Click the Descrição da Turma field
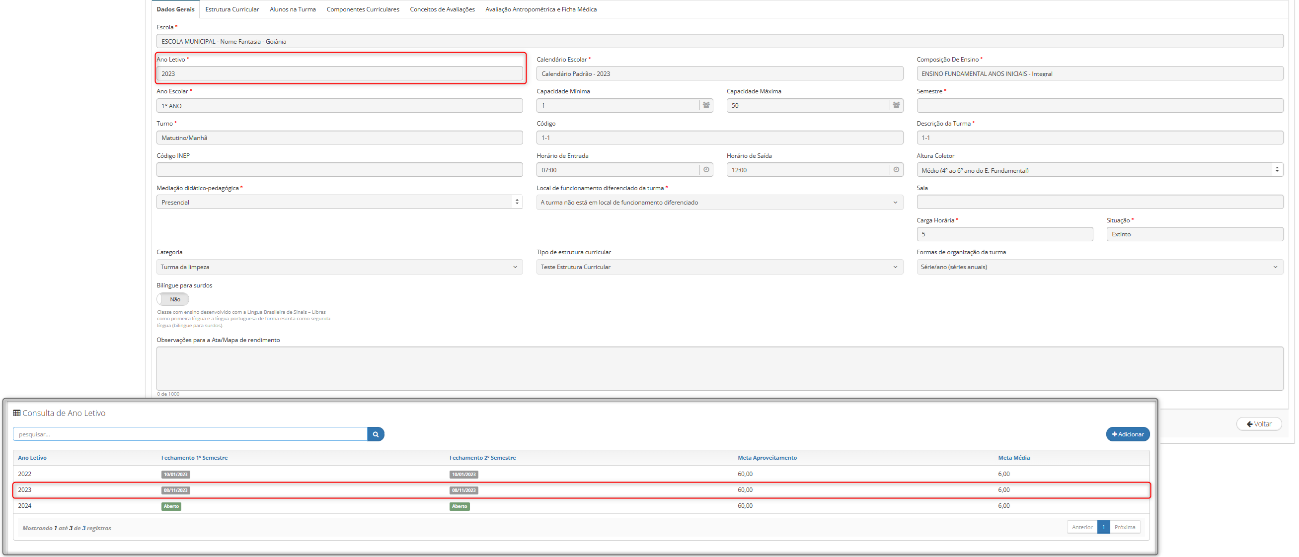The image size is (1299, 557). click(1100, 137)
